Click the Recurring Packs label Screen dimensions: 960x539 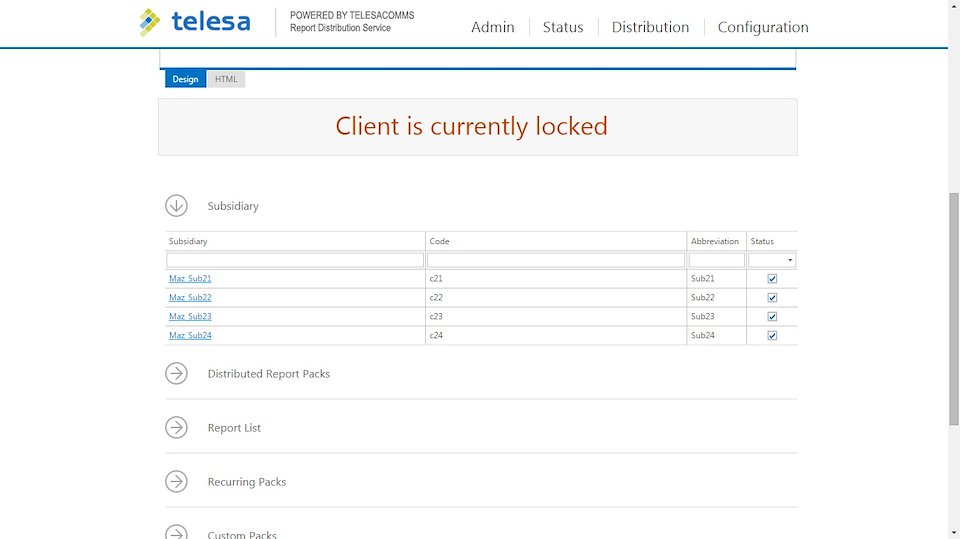(x=247, y=482)
